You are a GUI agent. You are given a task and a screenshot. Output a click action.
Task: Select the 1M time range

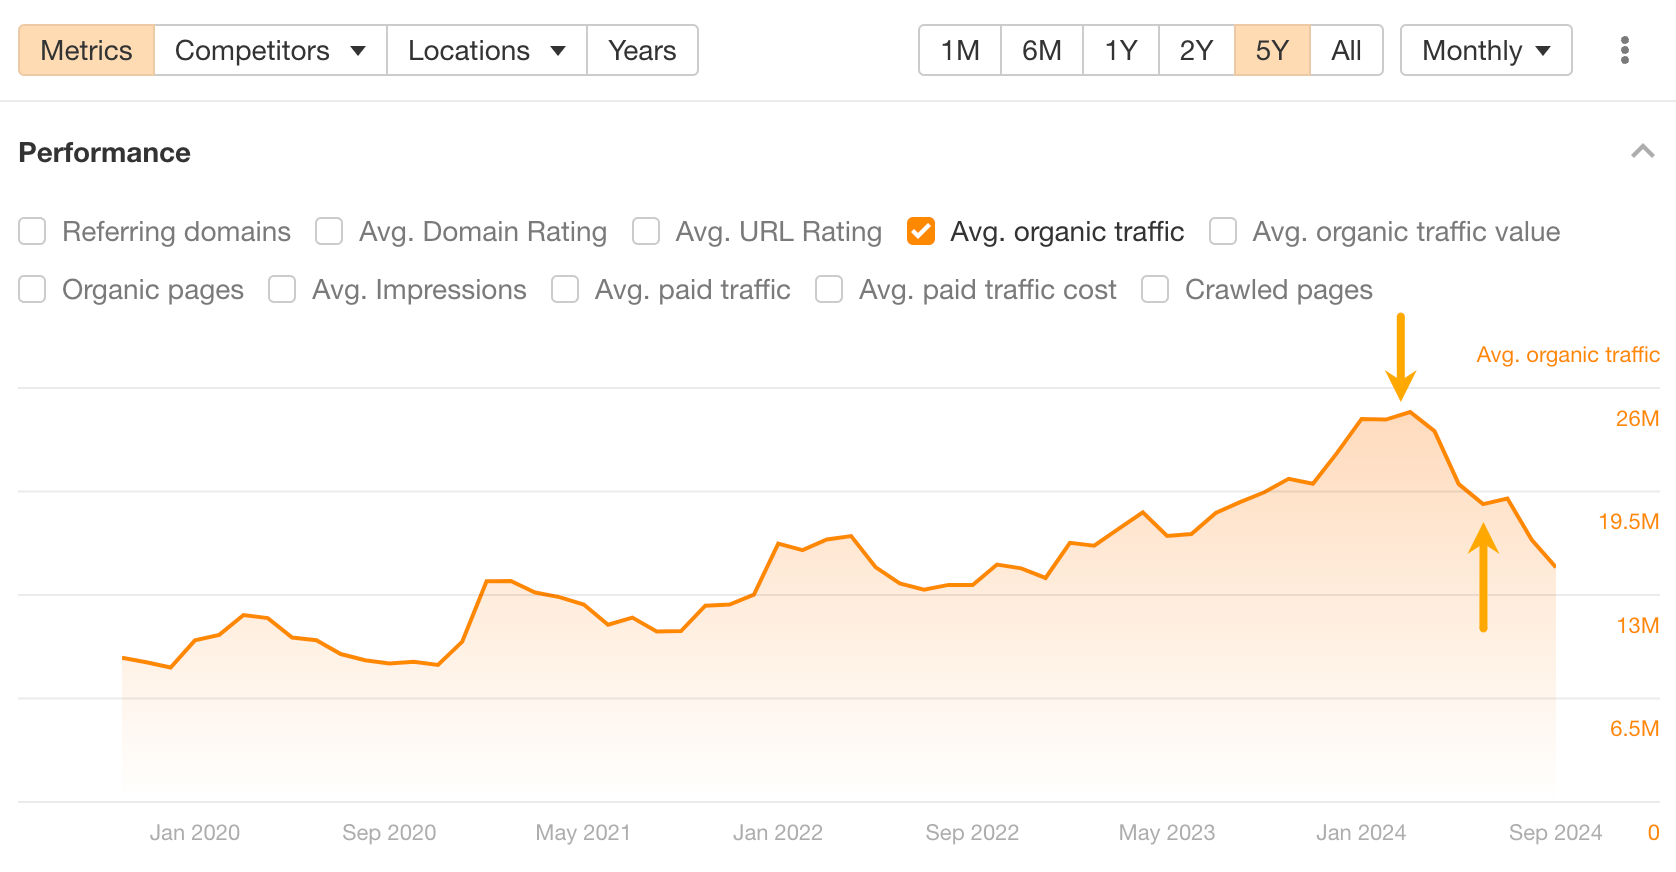point(960,50)
